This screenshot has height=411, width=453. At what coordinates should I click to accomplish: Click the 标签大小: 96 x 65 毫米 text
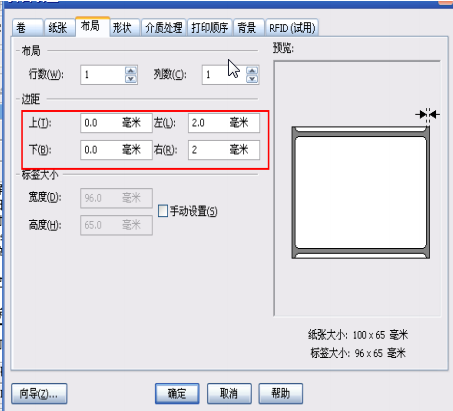point(358,353)
